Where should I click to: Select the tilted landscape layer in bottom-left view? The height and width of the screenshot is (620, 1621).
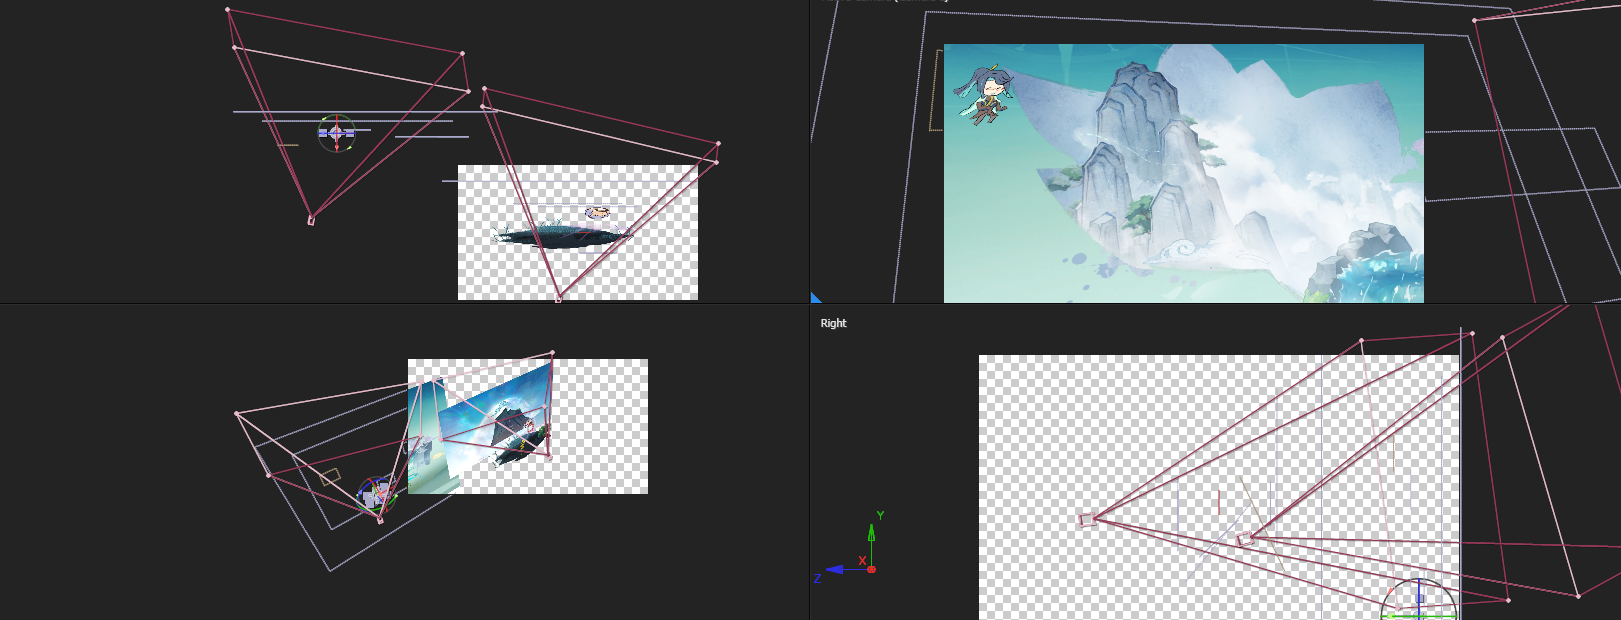point(495,422)
